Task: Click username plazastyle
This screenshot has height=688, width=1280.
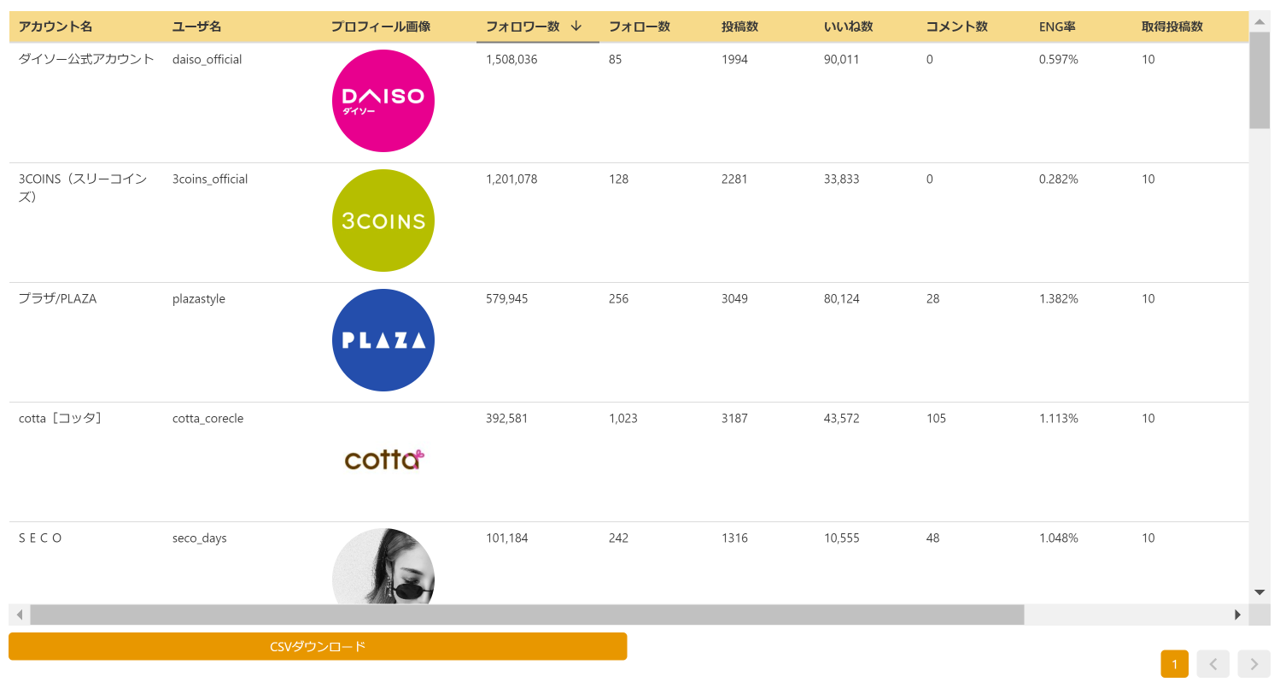Action: click(x=199, y=298)
